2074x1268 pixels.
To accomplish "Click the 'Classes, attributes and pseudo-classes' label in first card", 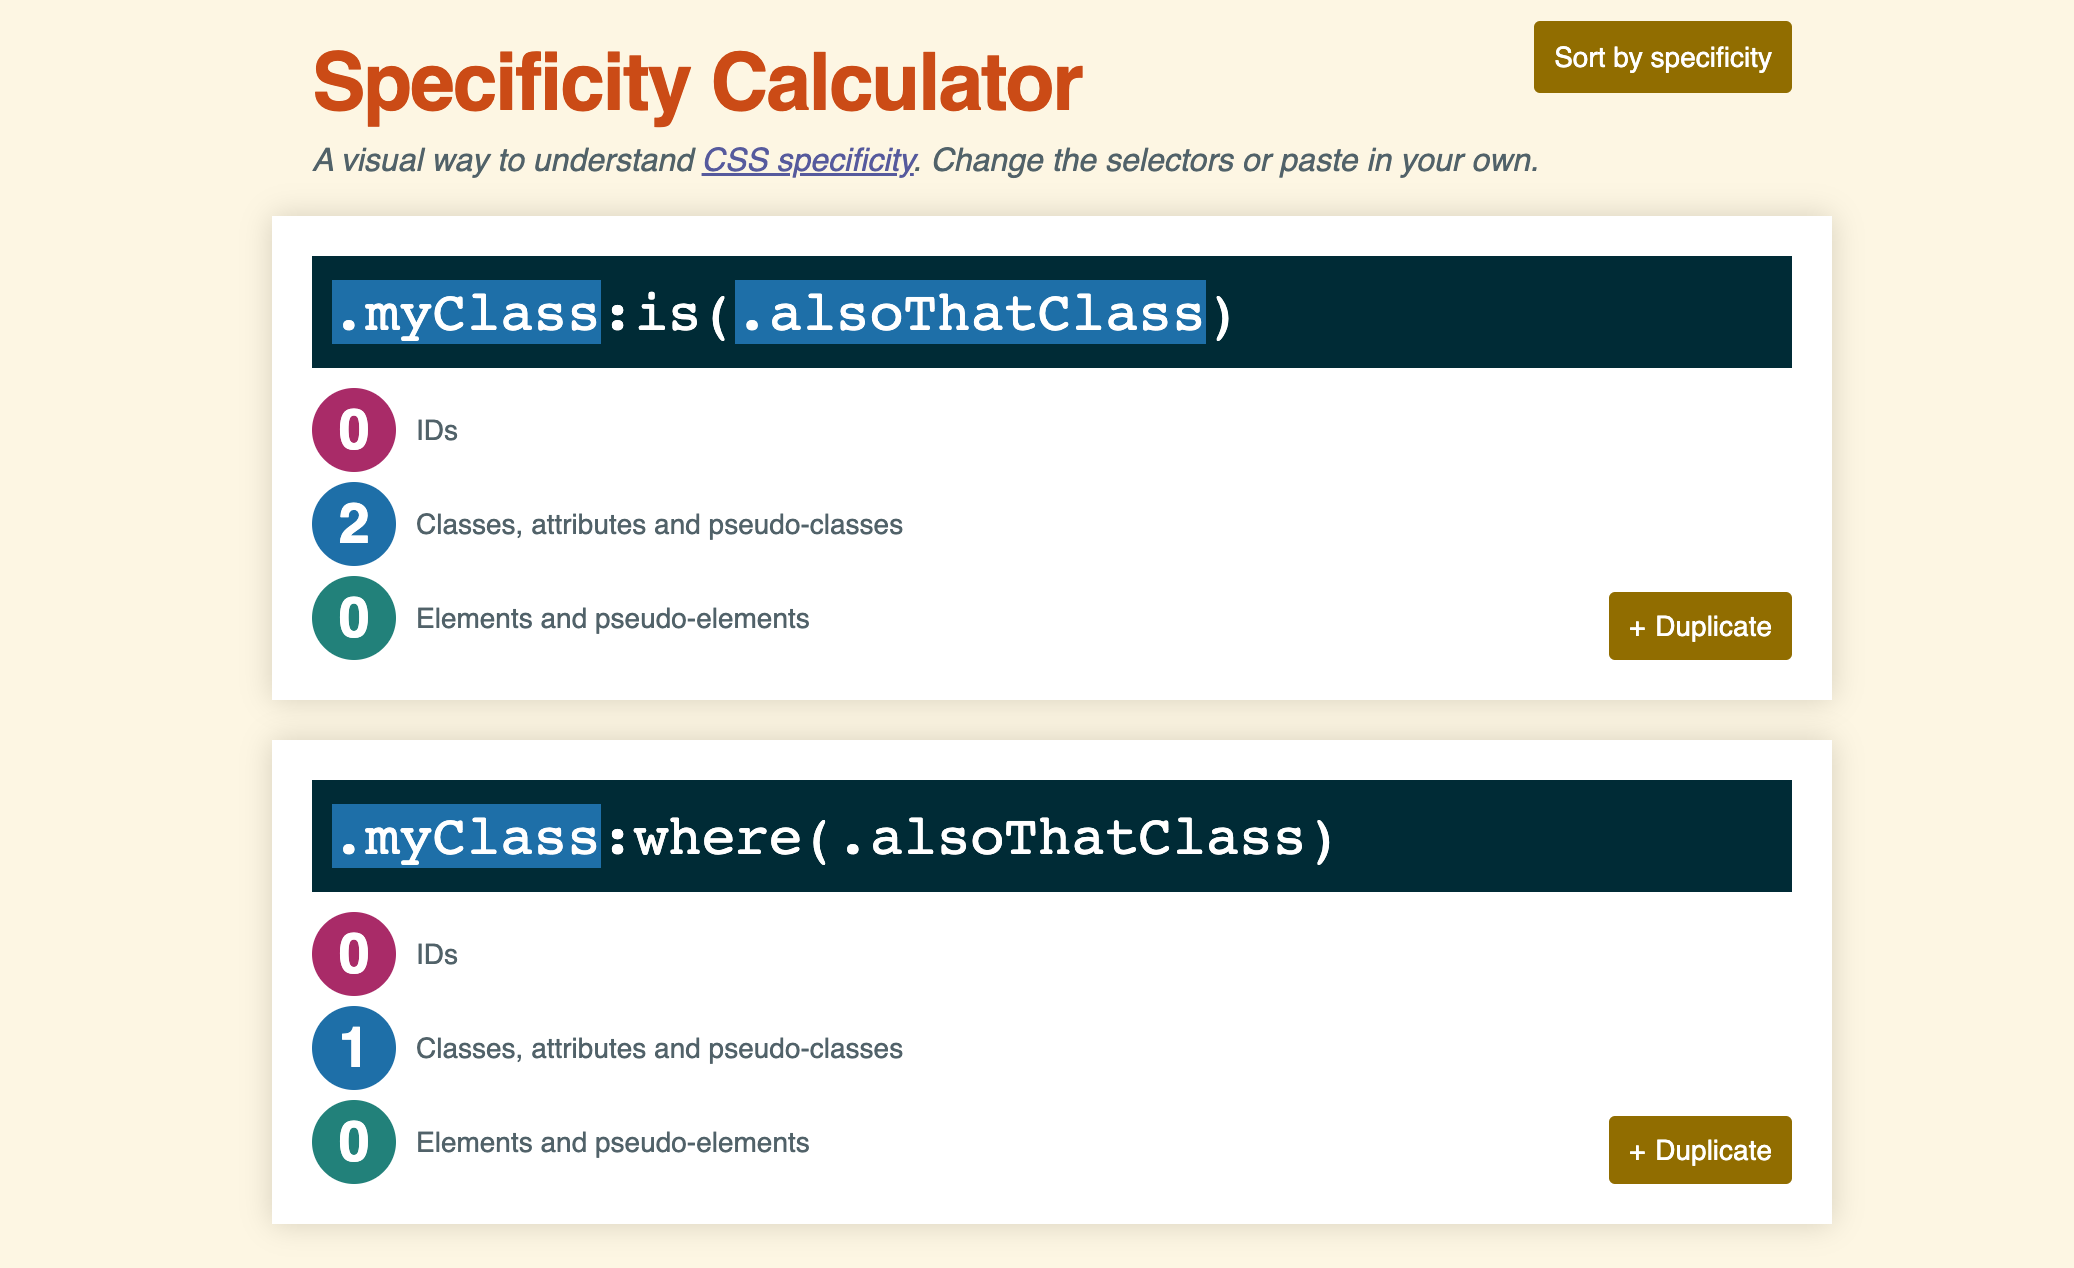I will [x=659, y=524].
